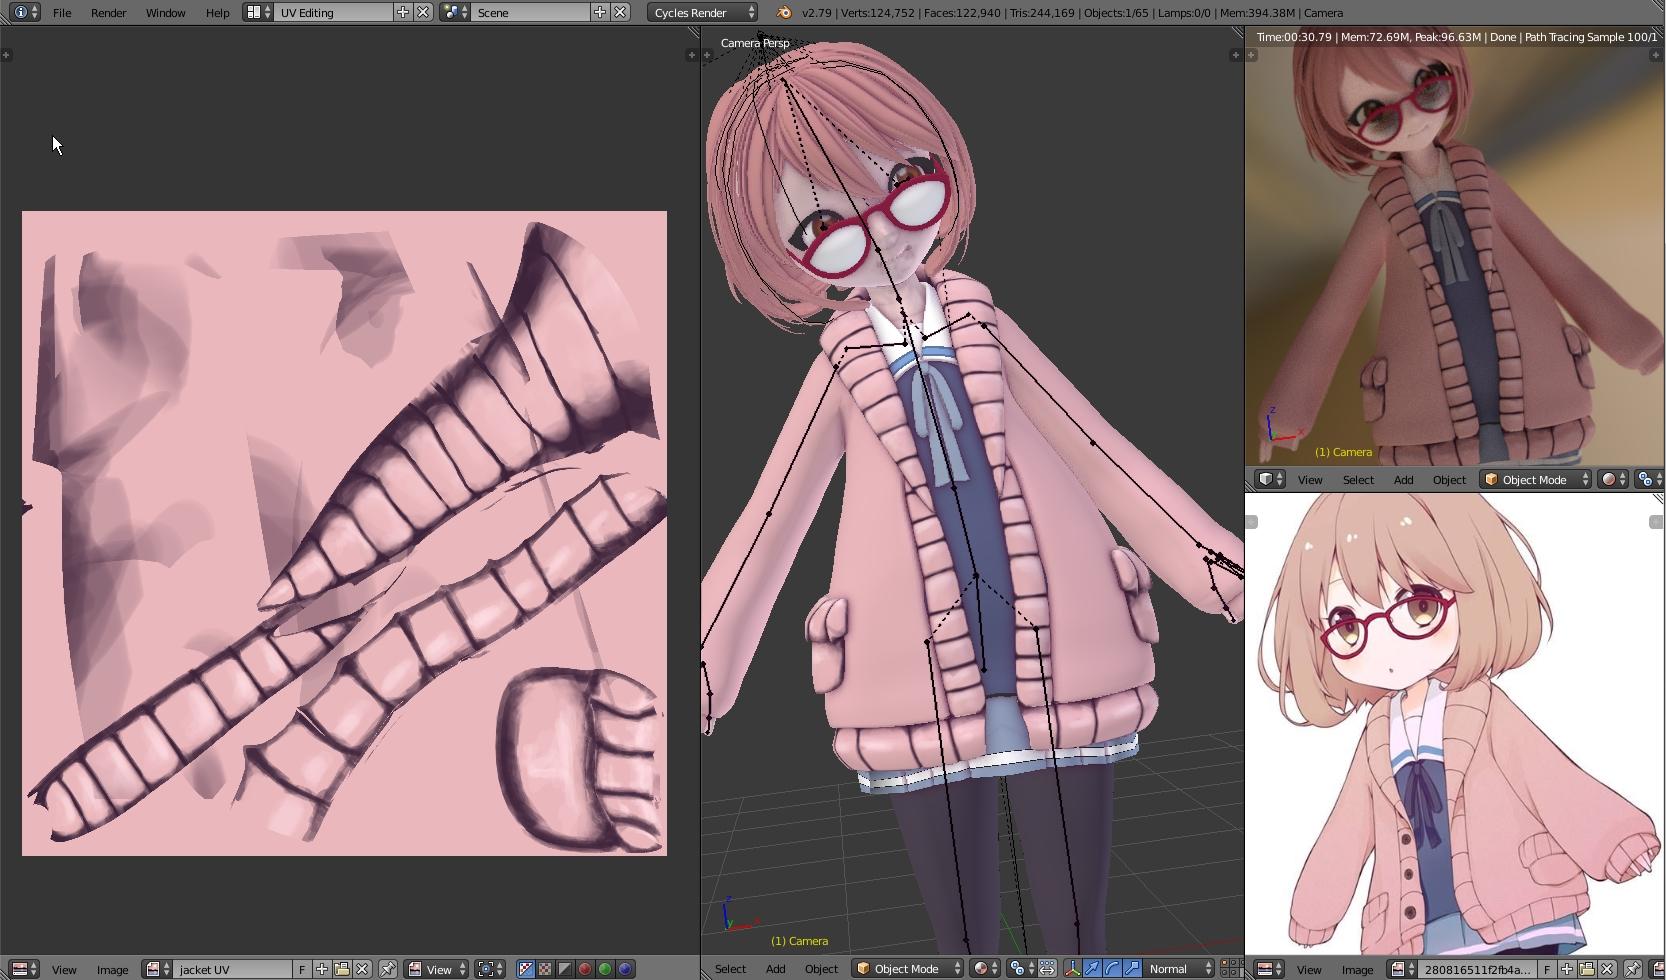This screenshot has height=980, width=1666.
Task: Set fake user (F) for jacket UV
Action: tap(302, 969)
